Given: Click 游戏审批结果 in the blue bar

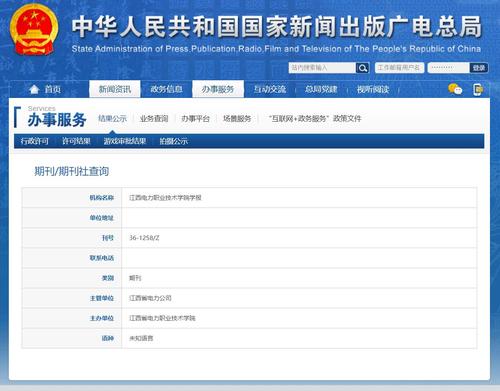Looking at the screenshot, I should (x=125, y=141).
